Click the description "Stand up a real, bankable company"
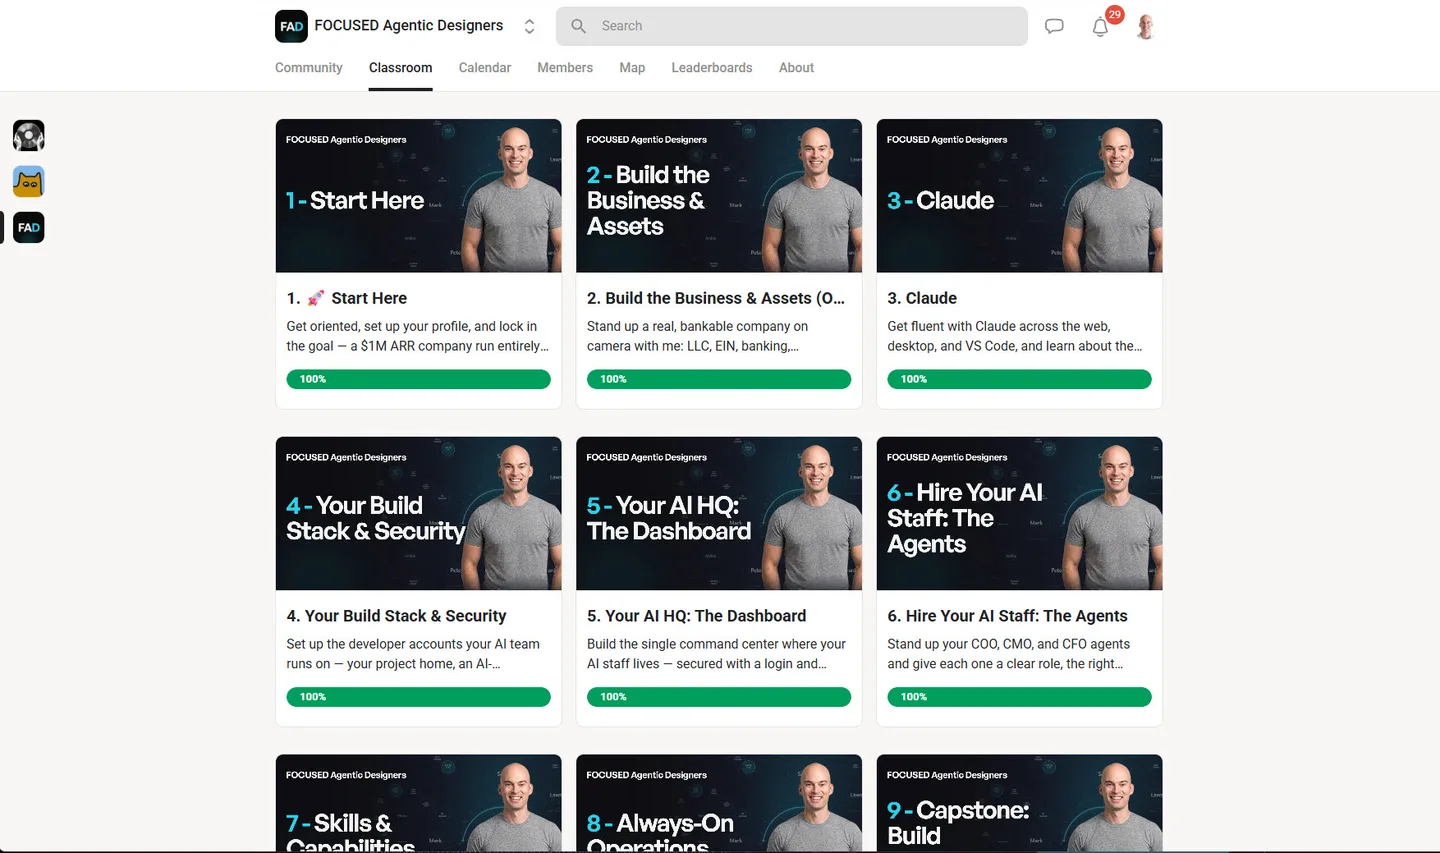 tap(698, 336)
